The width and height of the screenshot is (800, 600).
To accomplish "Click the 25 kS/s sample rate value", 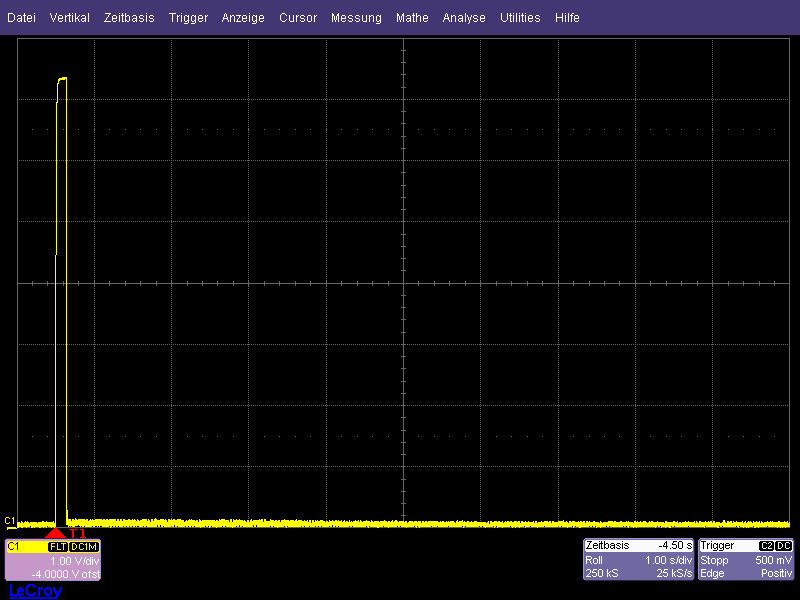I will 674,573.
